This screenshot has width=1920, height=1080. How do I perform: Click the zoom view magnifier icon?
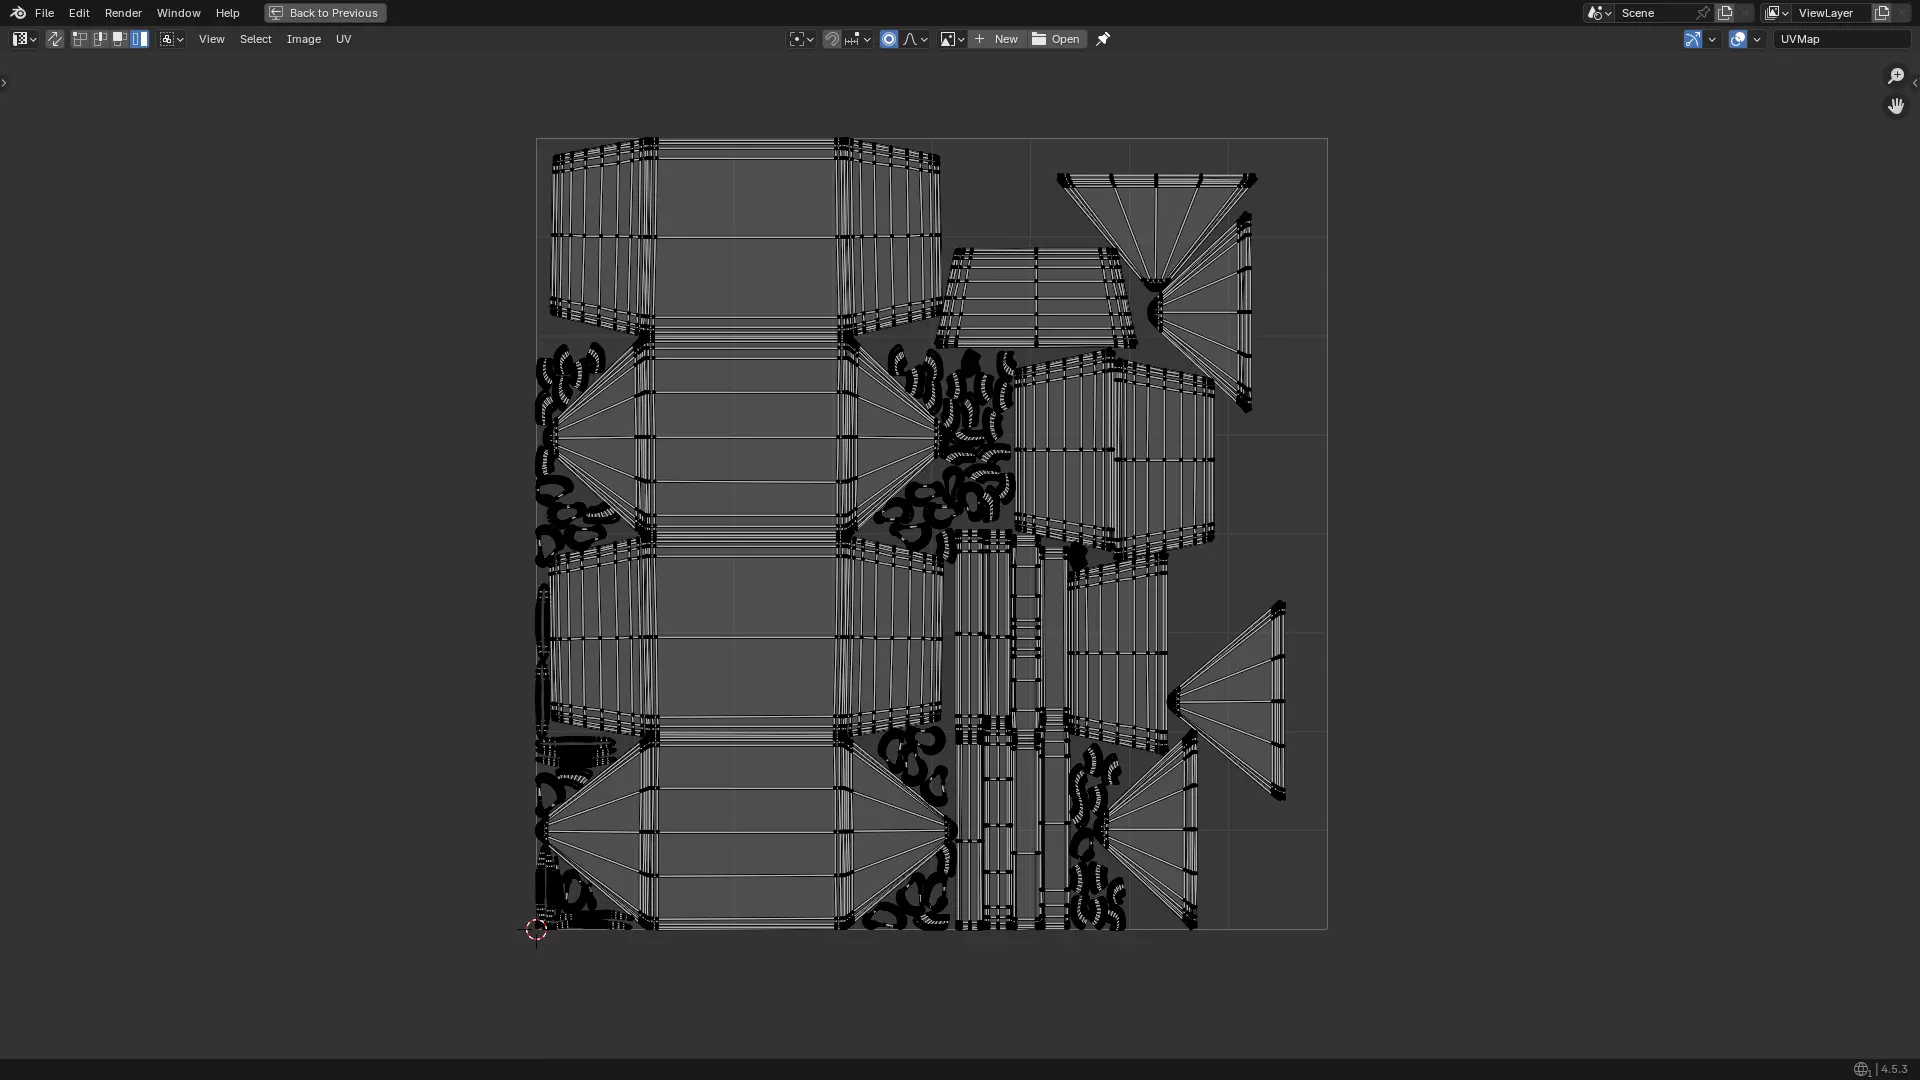1895,76
